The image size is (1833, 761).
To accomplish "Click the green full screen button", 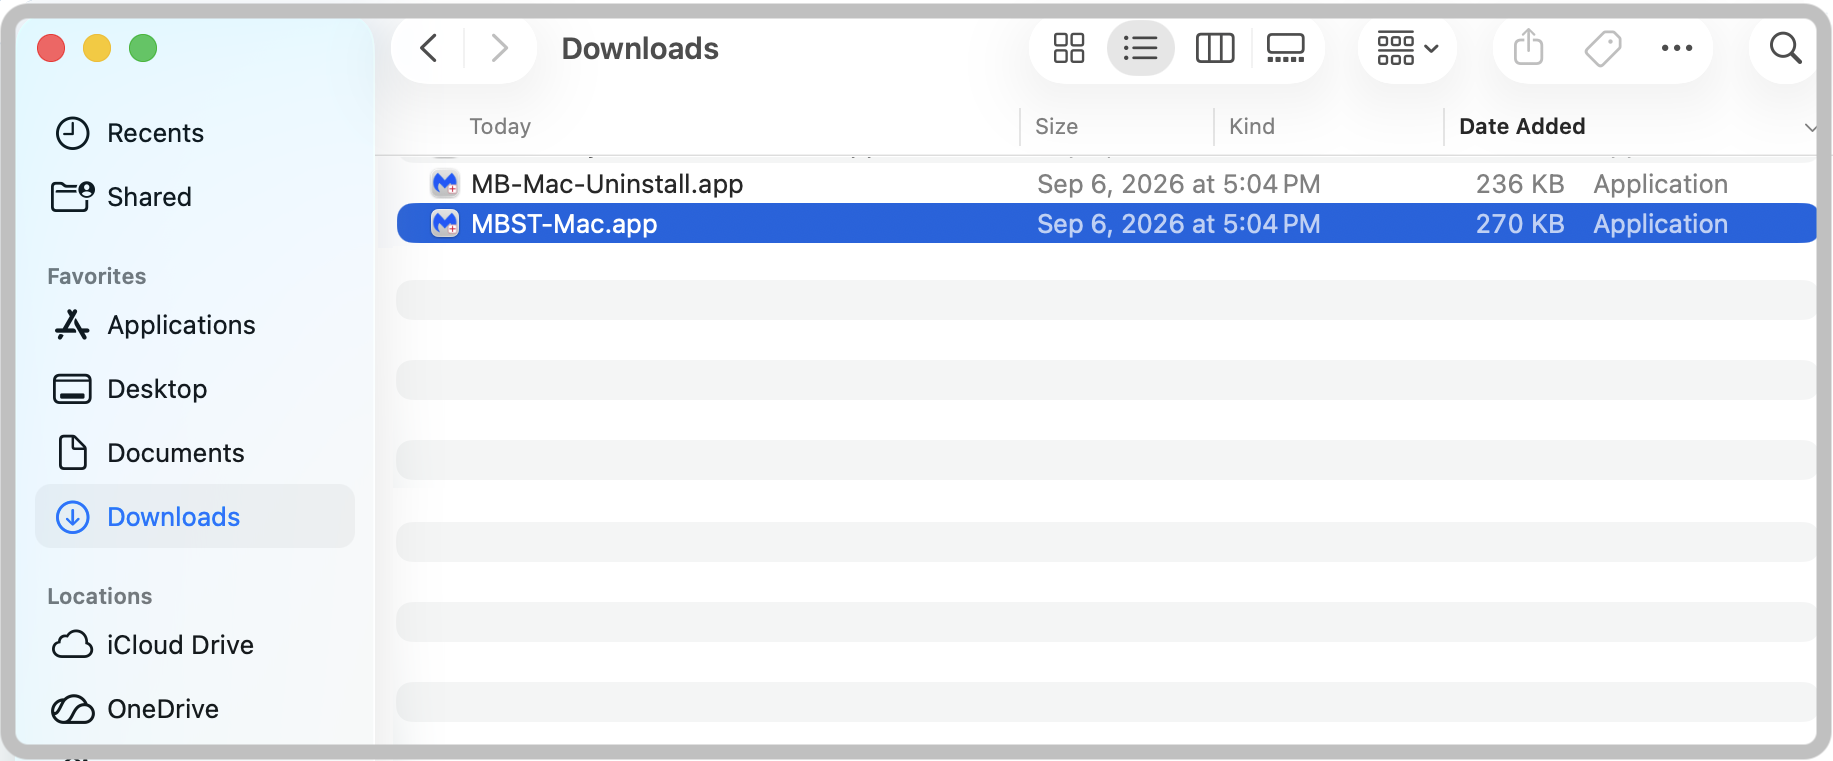I will point(143,48).
